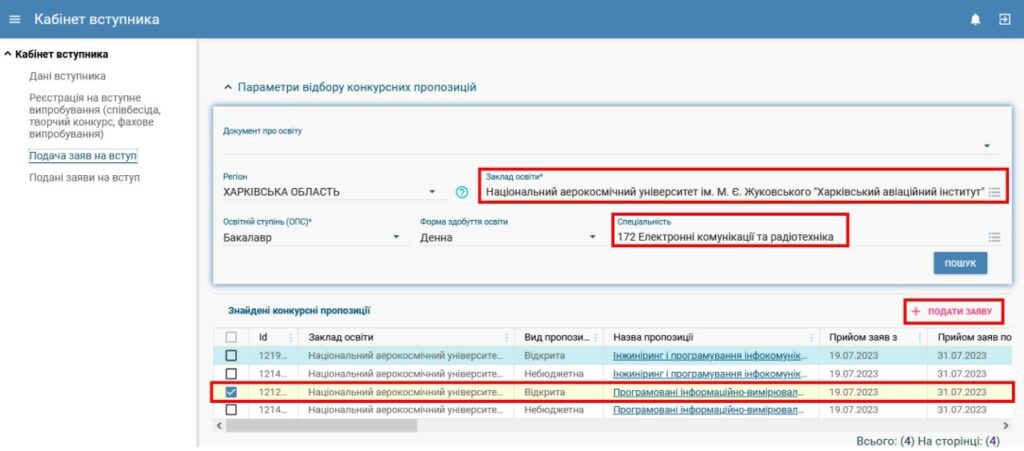1024x451 pixels.
Task: Click the notifications bell icon
Action: [x=975, y=20]
